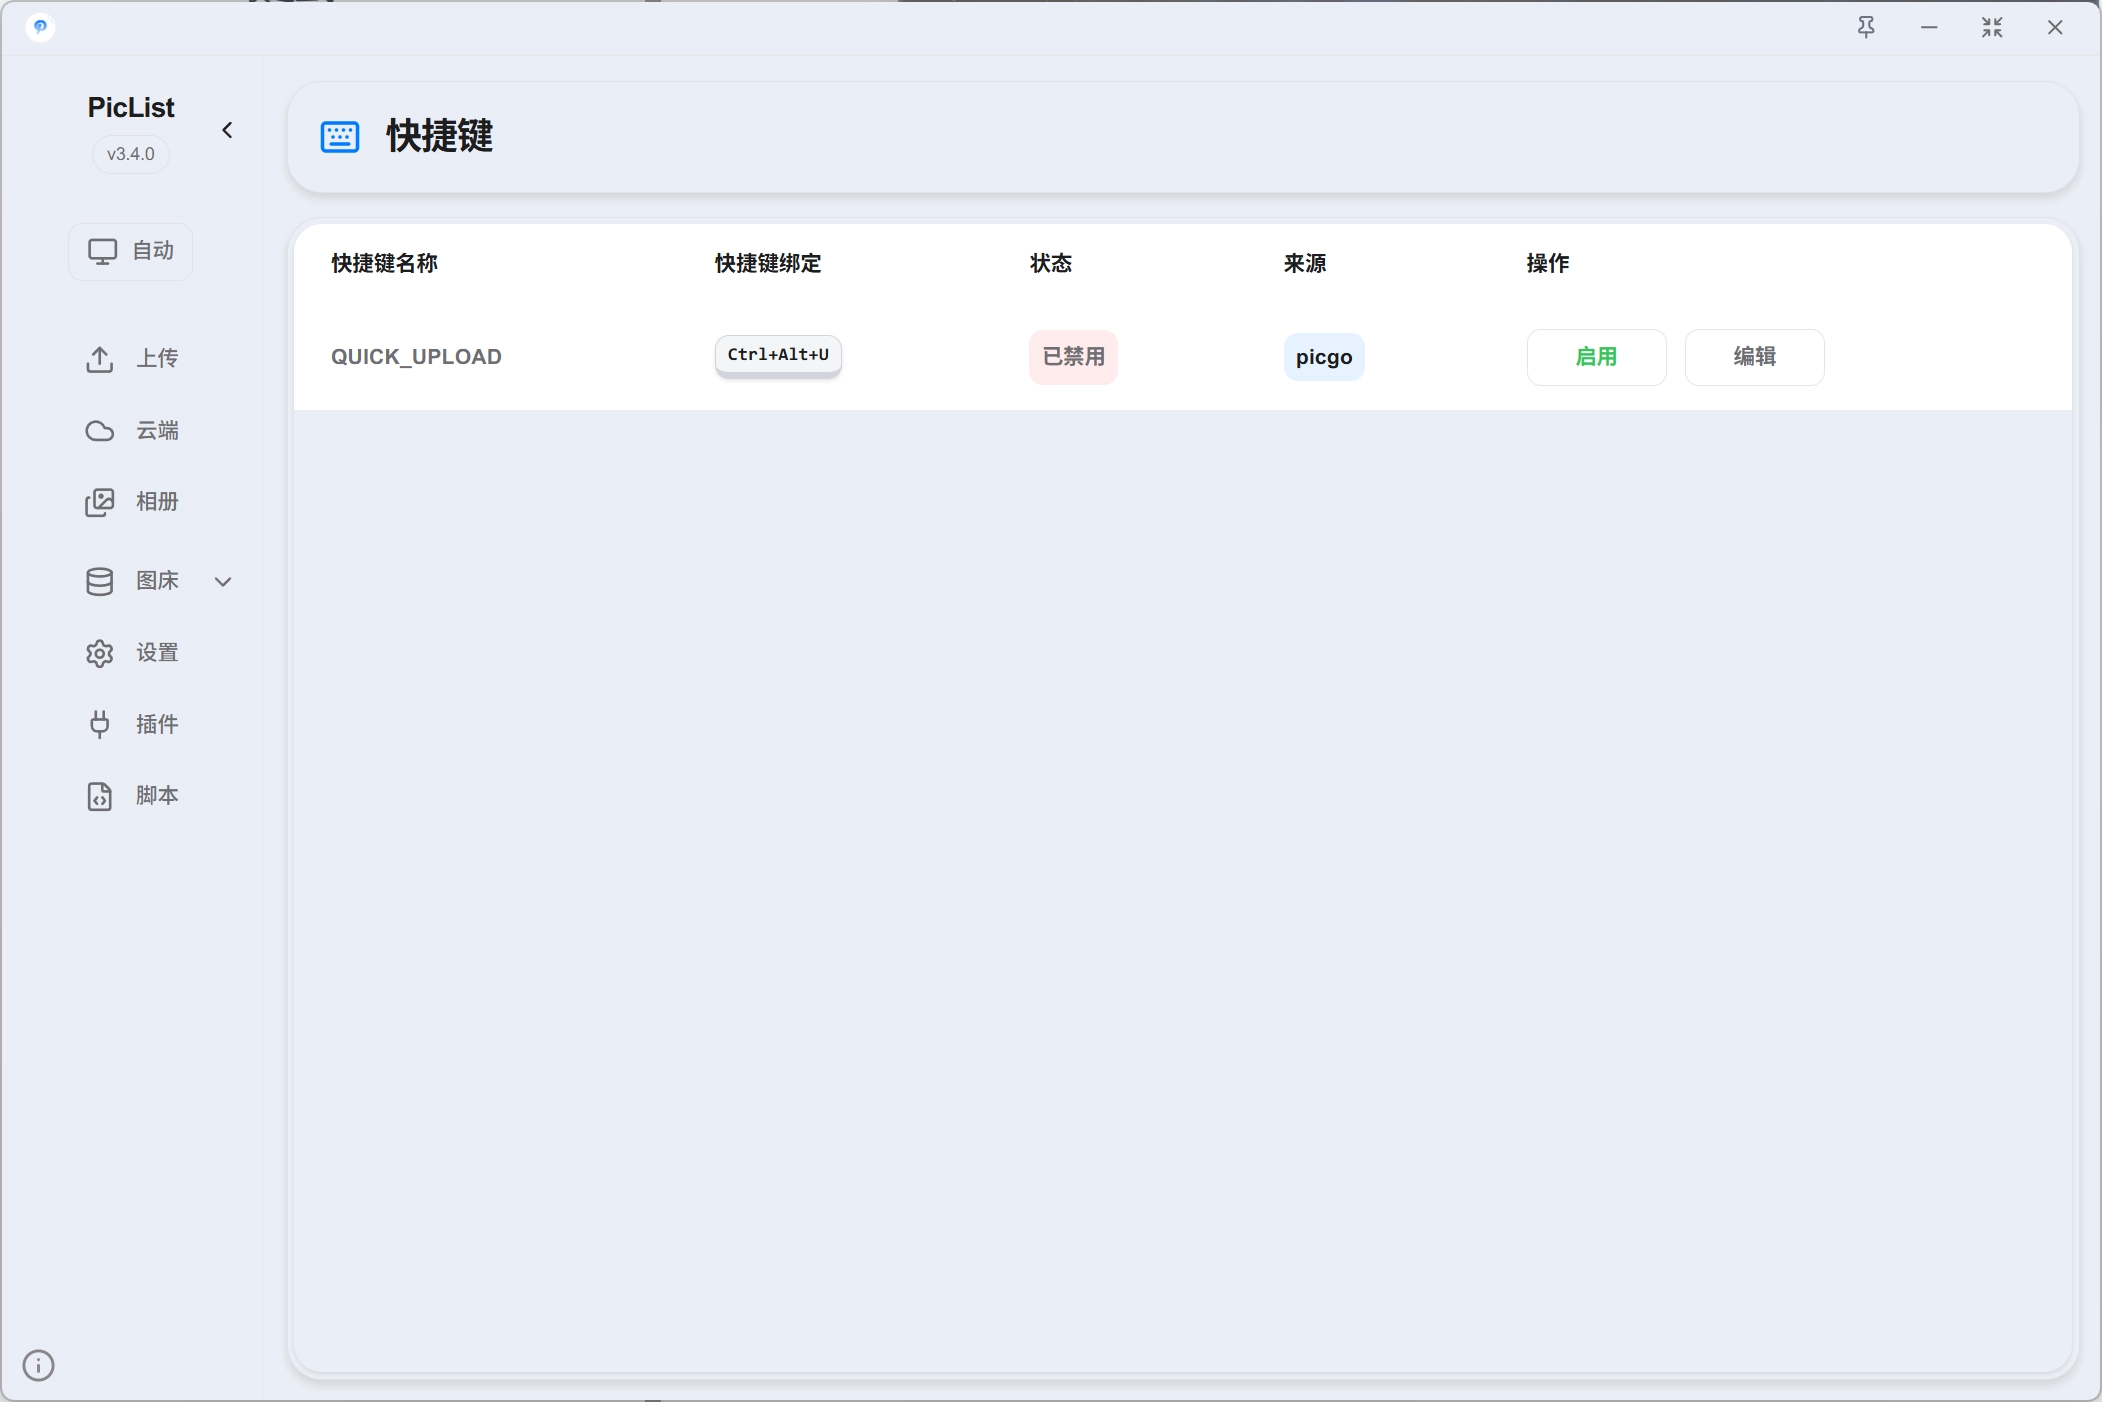This screenshot has height=1402, width=2102.
Task: Click the 快捷键 page title
Action: [440, 136]
